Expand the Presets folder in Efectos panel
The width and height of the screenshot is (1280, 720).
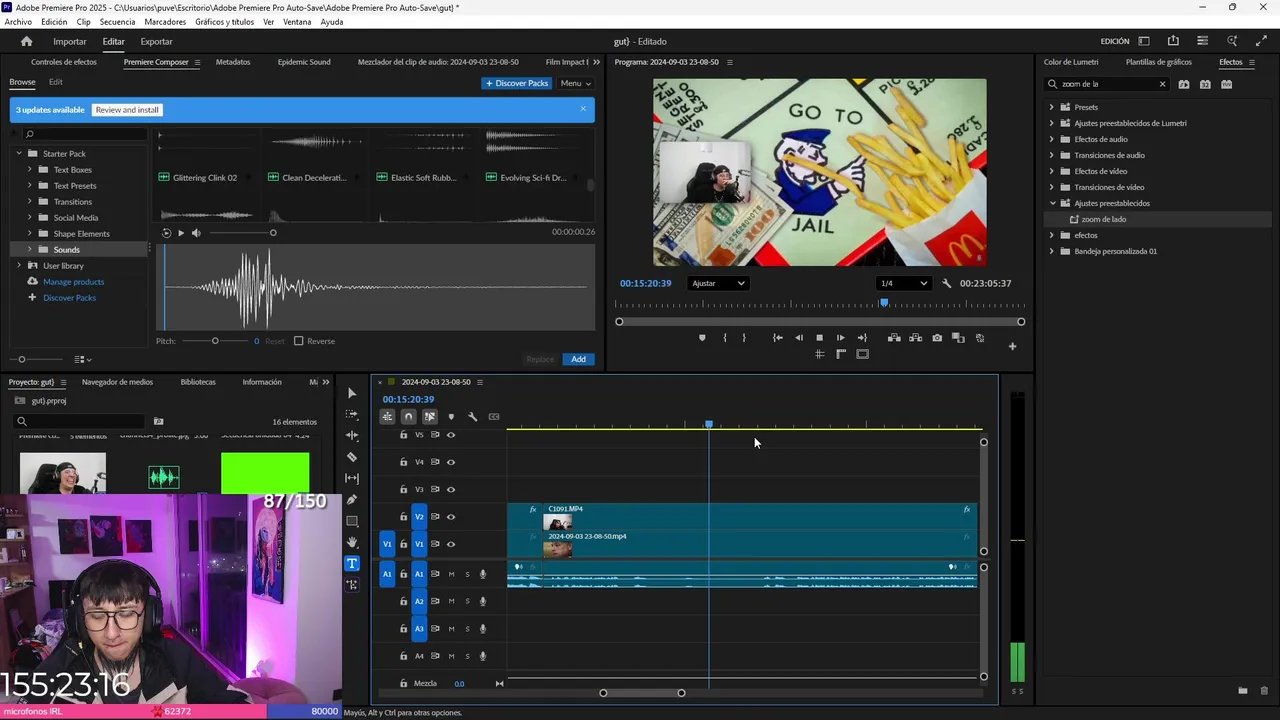point(1051,107)
